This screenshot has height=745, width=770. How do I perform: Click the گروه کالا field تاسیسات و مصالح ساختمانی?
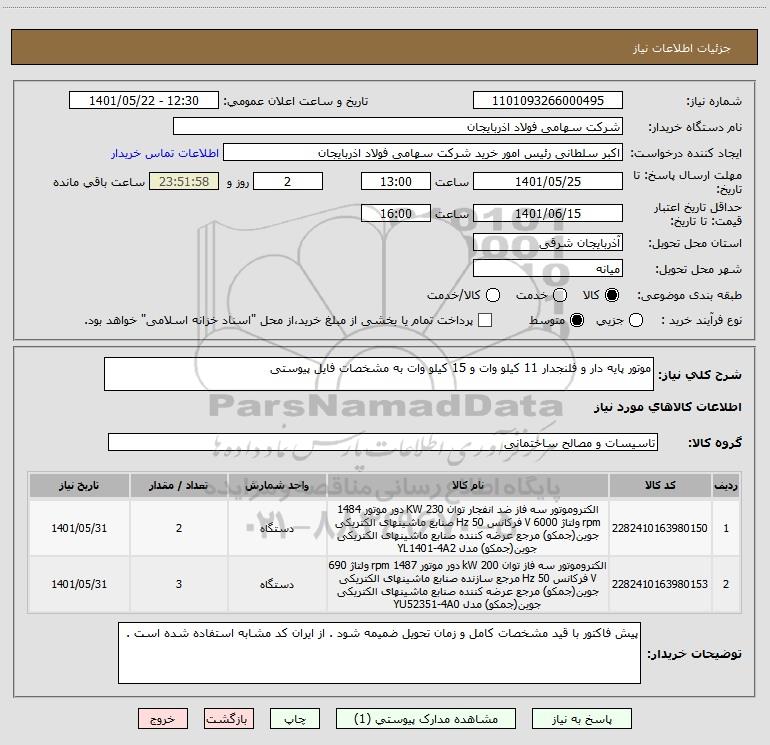coord(383,442)
